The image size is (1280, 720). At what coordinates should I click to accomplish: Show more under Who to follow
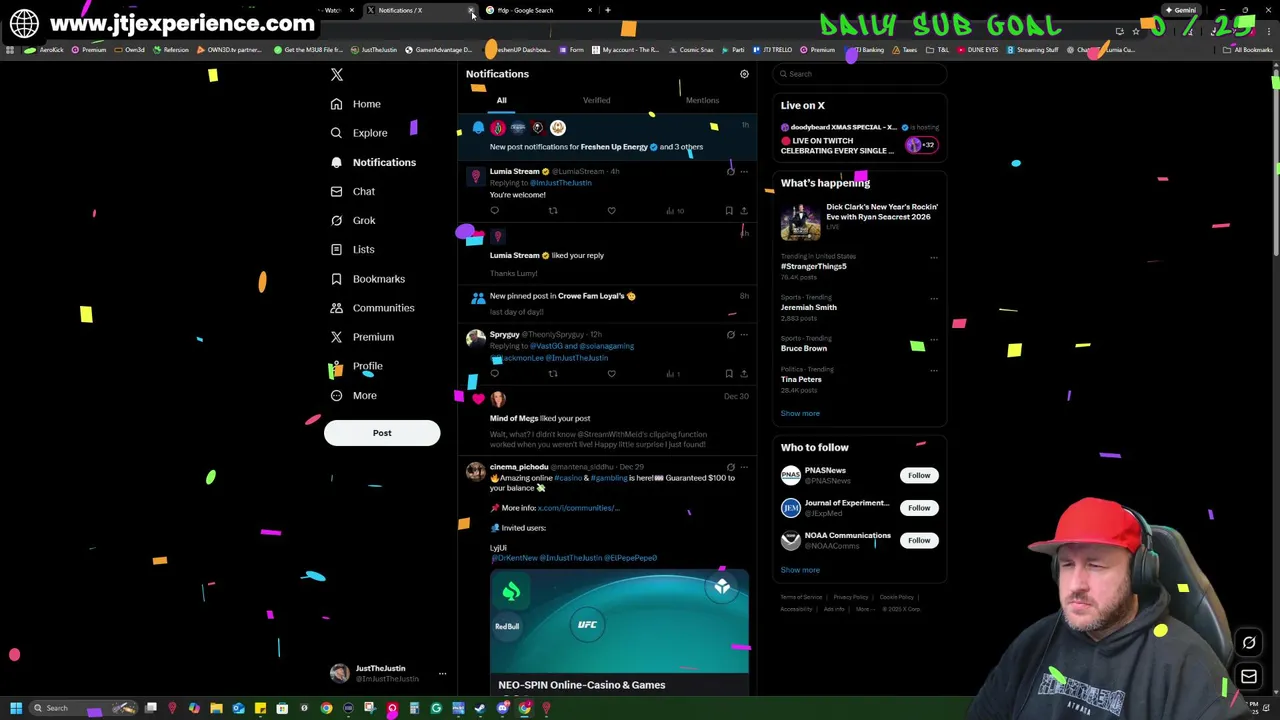(800, 570)
